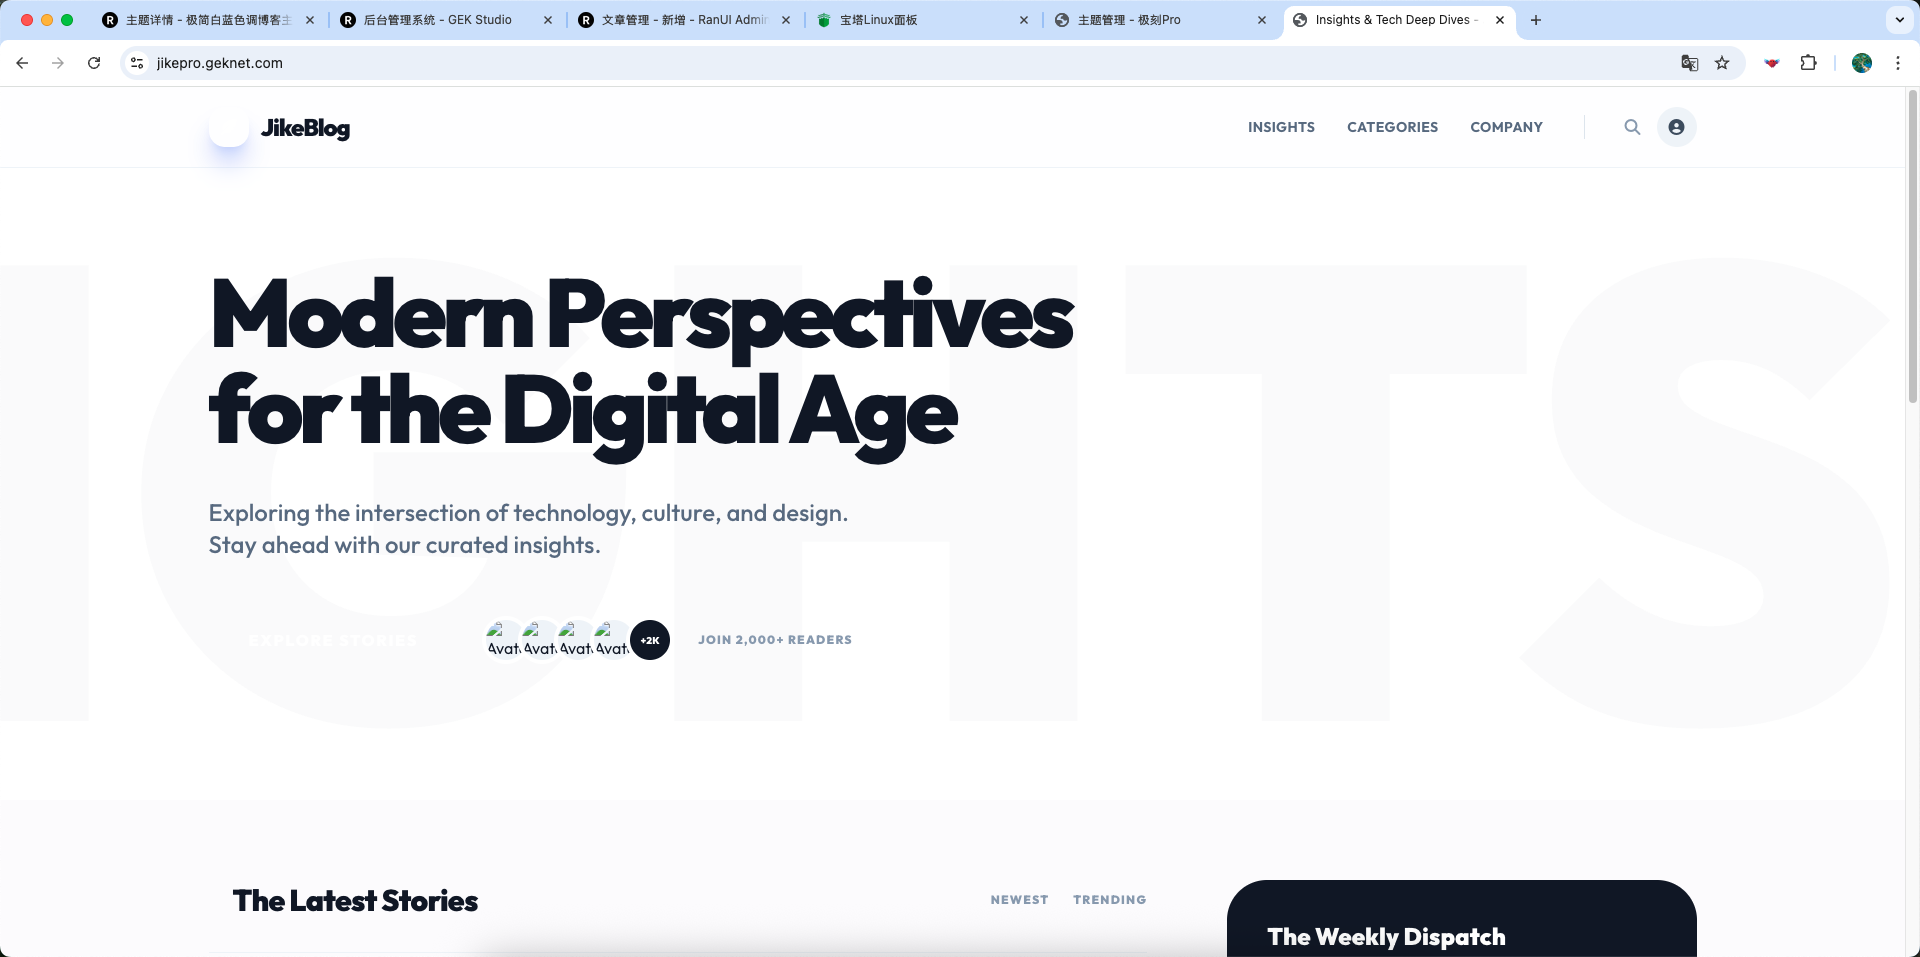The width and height of the screenshot is (1920, 957).
Task: Switch to the 后台管理系统 - GEK Studio tab
Action: tap(440, 20)
